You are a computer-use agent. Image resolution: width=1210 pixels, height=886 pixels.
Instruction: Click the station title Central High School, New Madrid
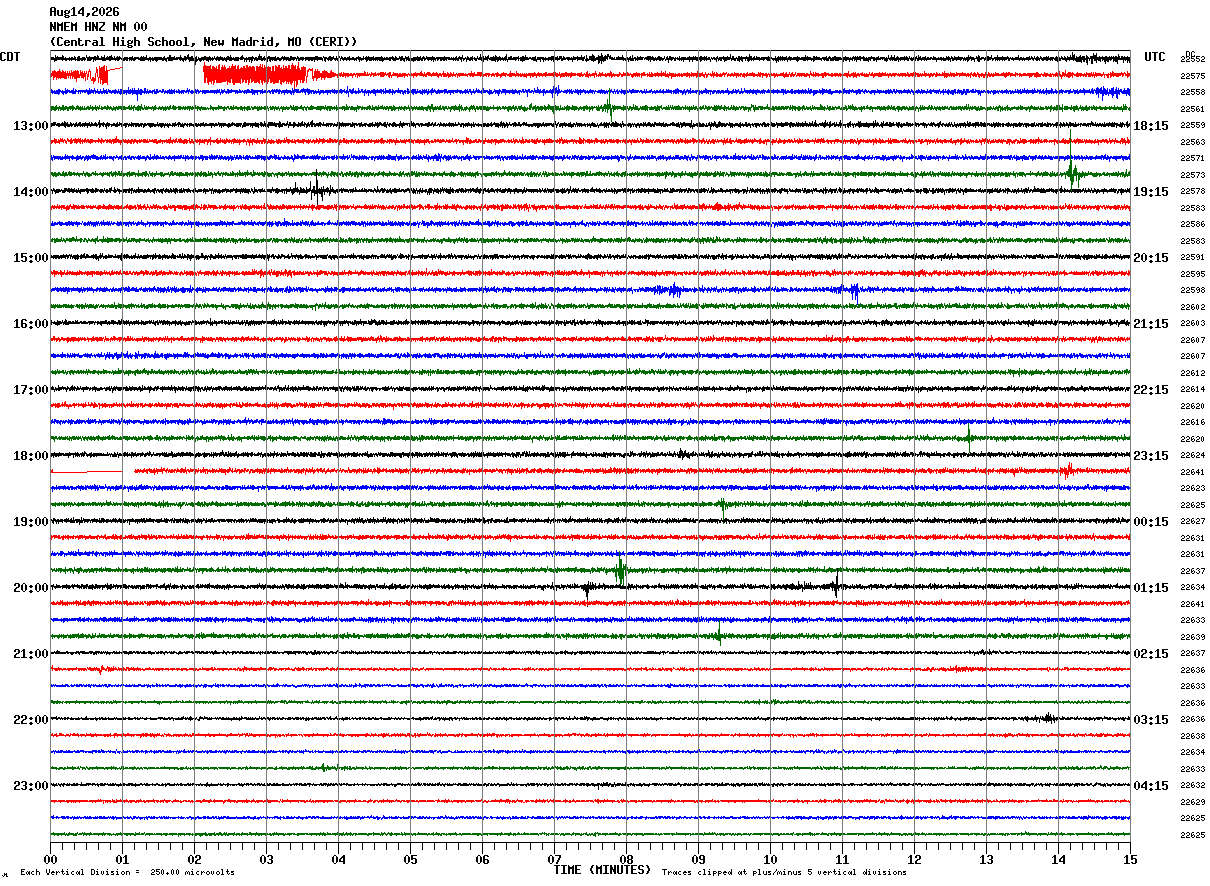pyautogui.click(x=203, y=42)
